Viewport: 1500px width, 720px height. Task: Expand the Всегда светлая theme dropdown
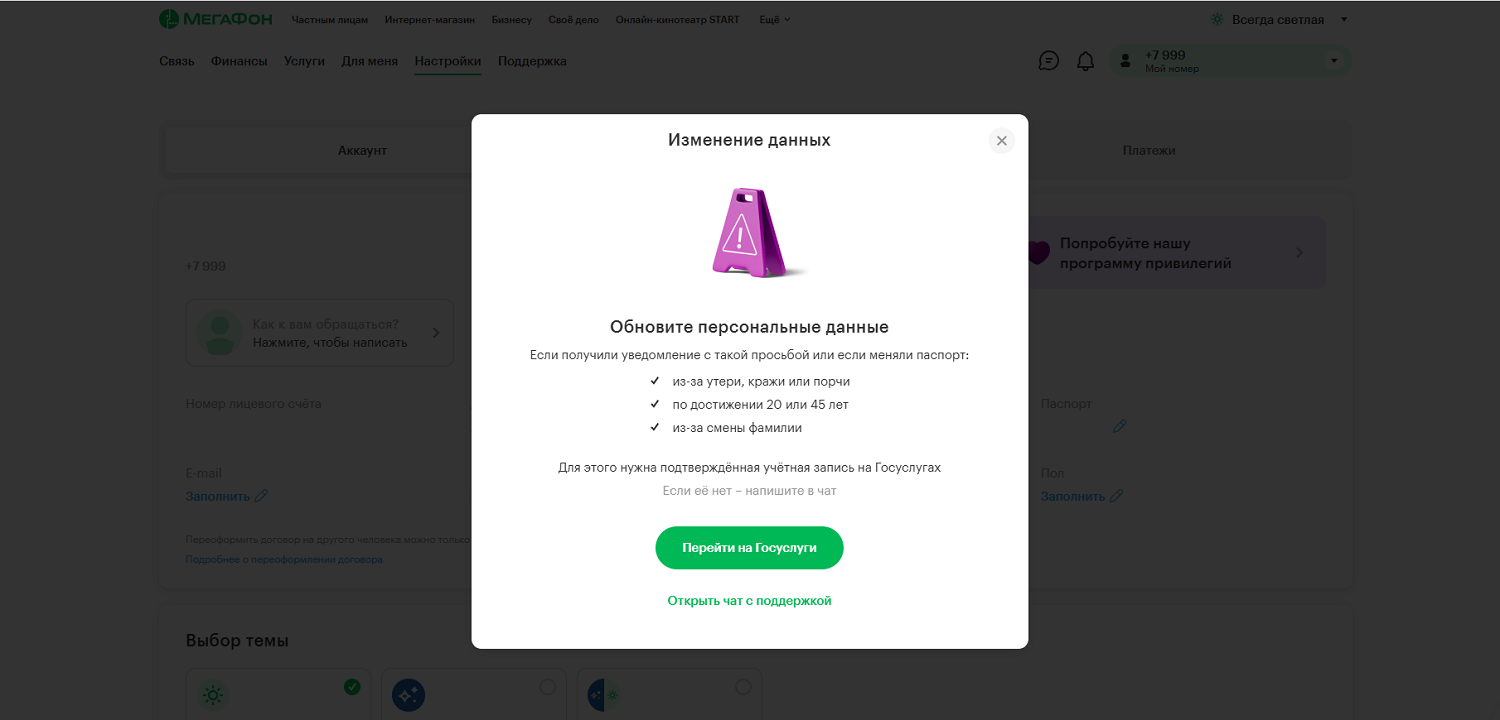1343,19
